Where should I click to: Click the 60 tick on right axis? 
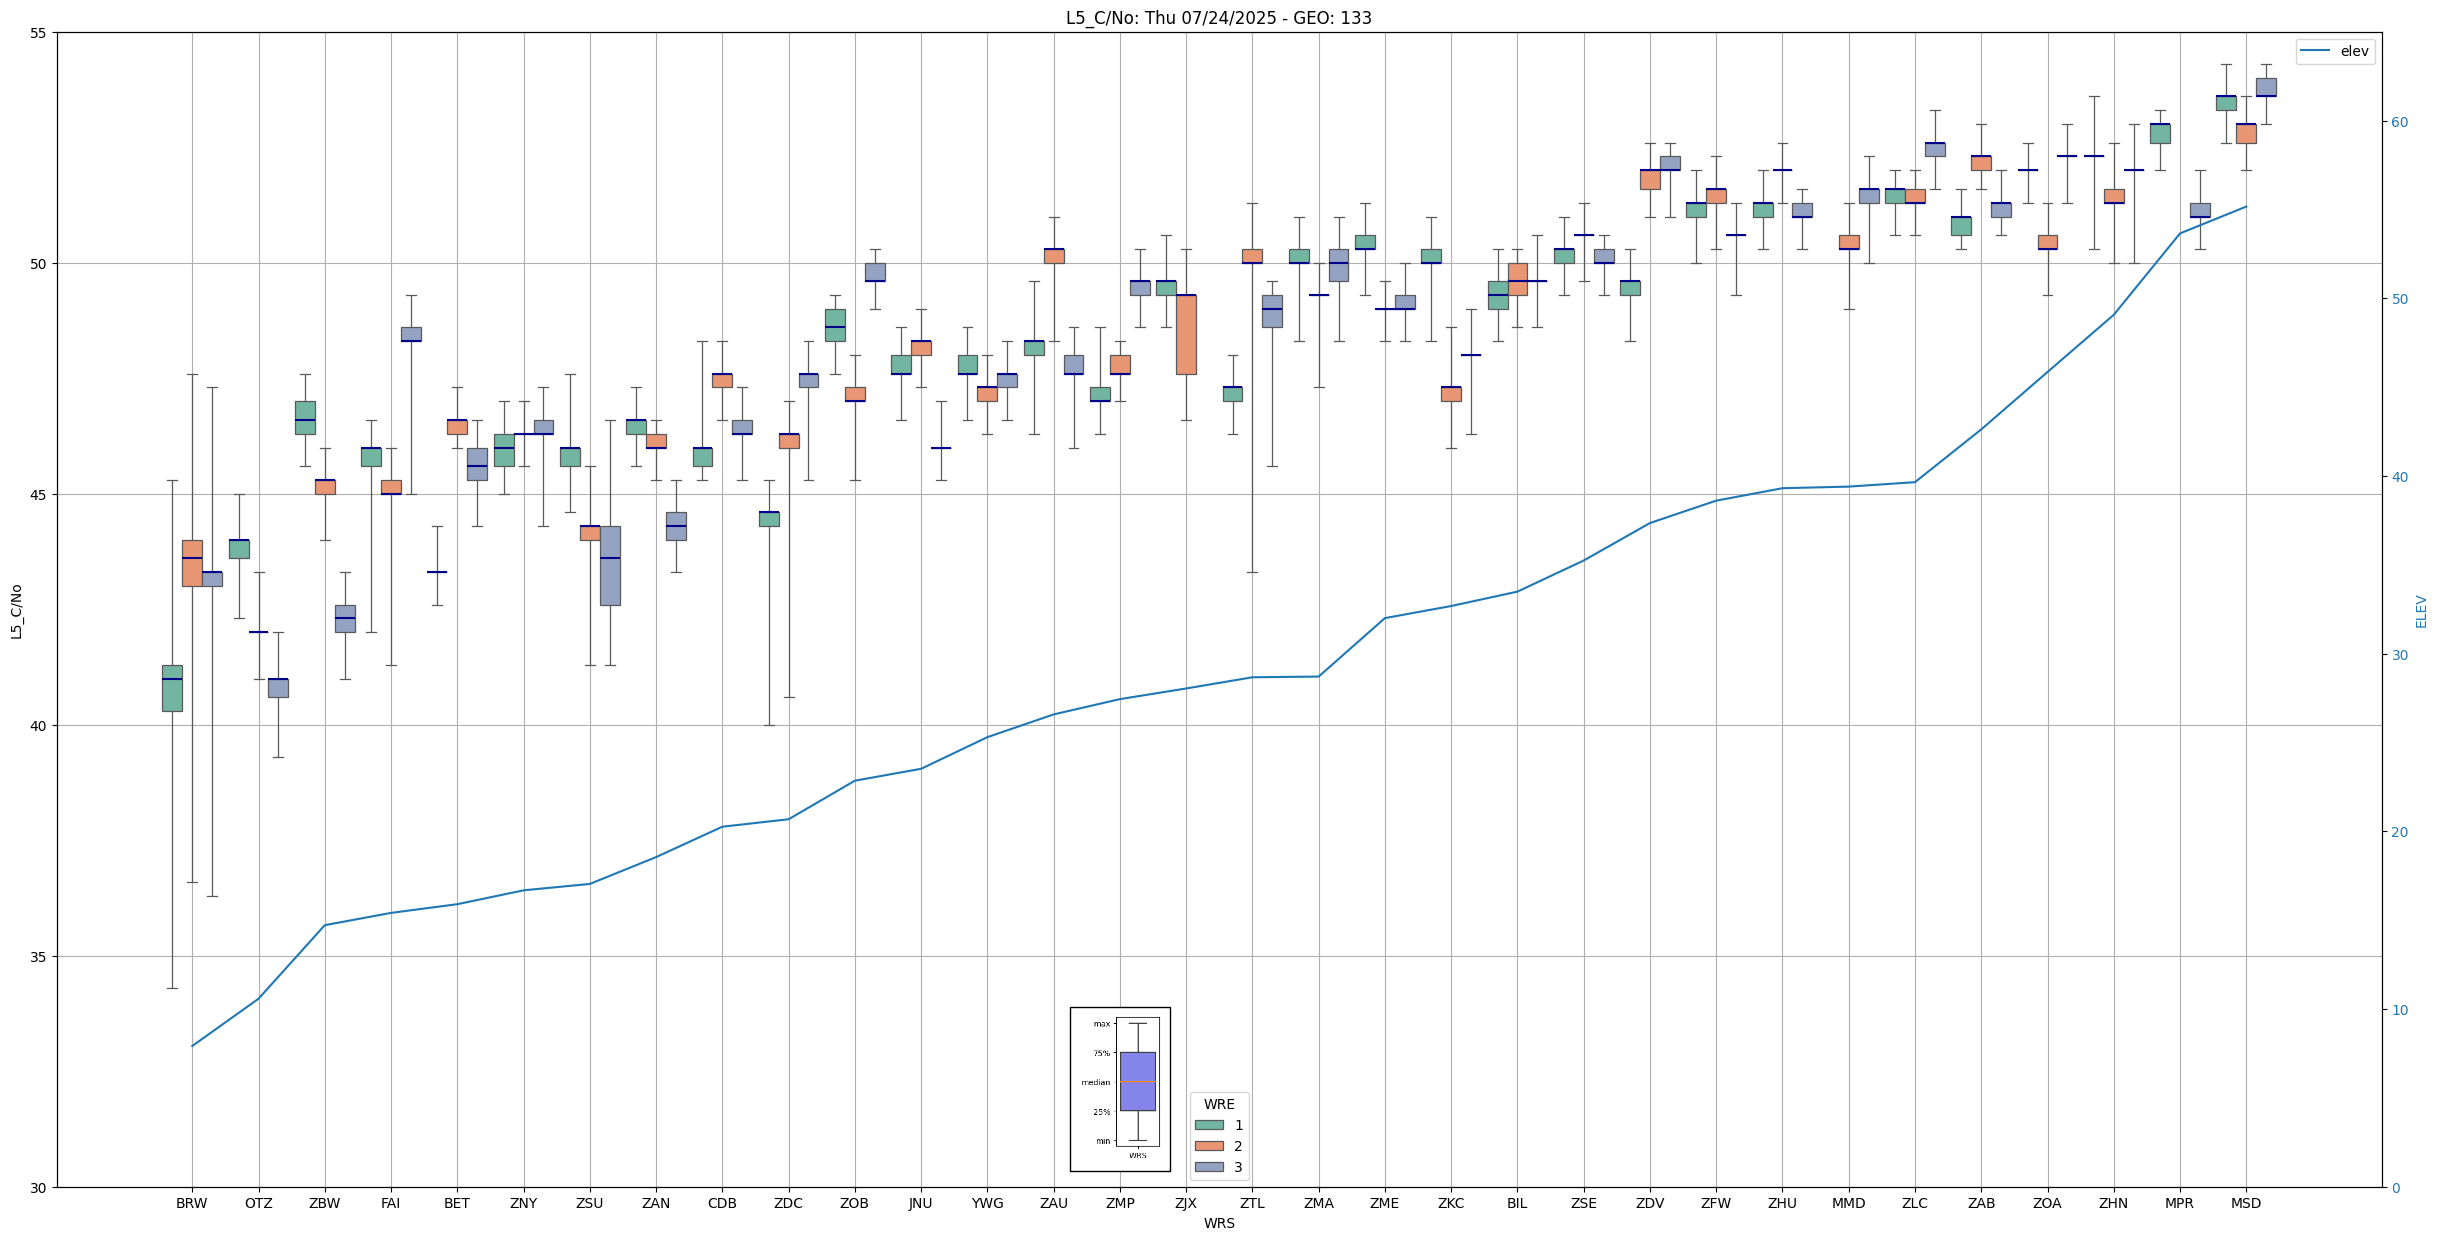(2400, 122)
